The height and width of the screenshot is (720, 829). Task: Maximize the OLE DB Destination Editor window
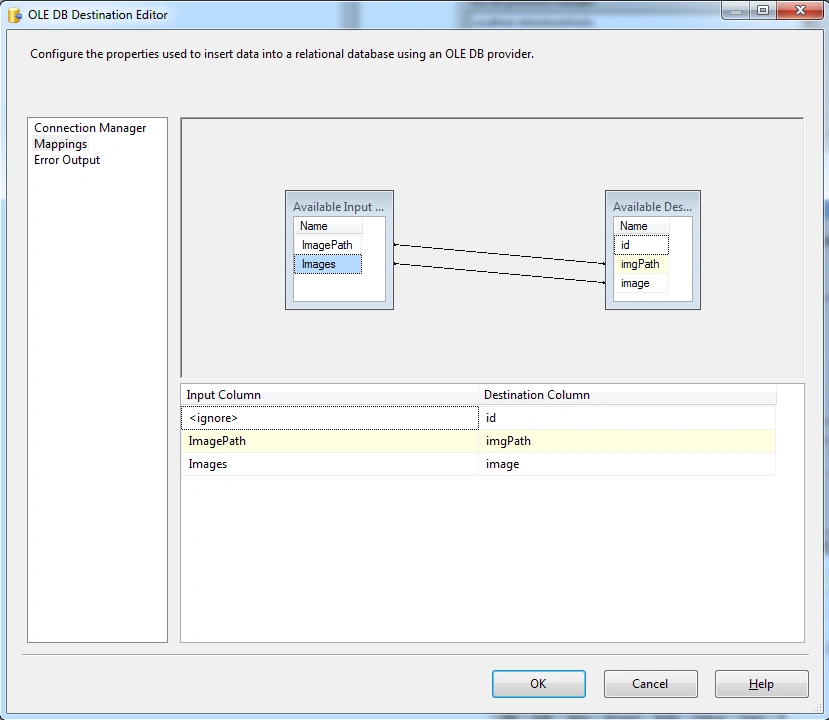763,10
